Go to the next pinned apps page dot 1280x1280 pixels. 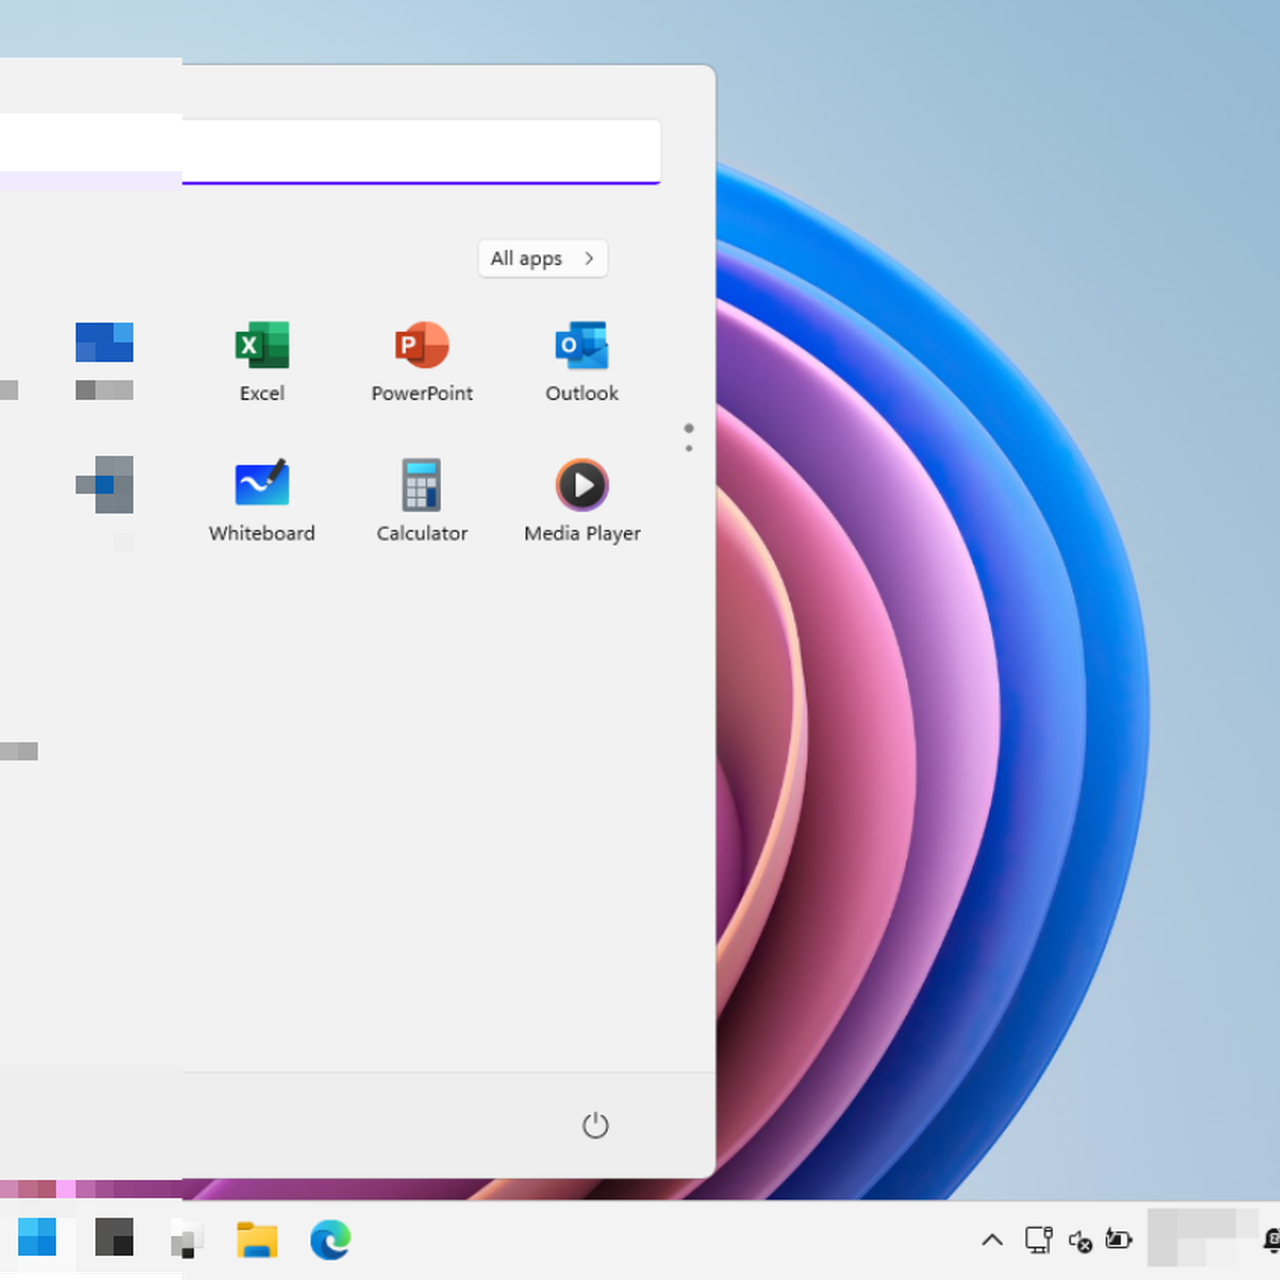click(x=689, y=448)
